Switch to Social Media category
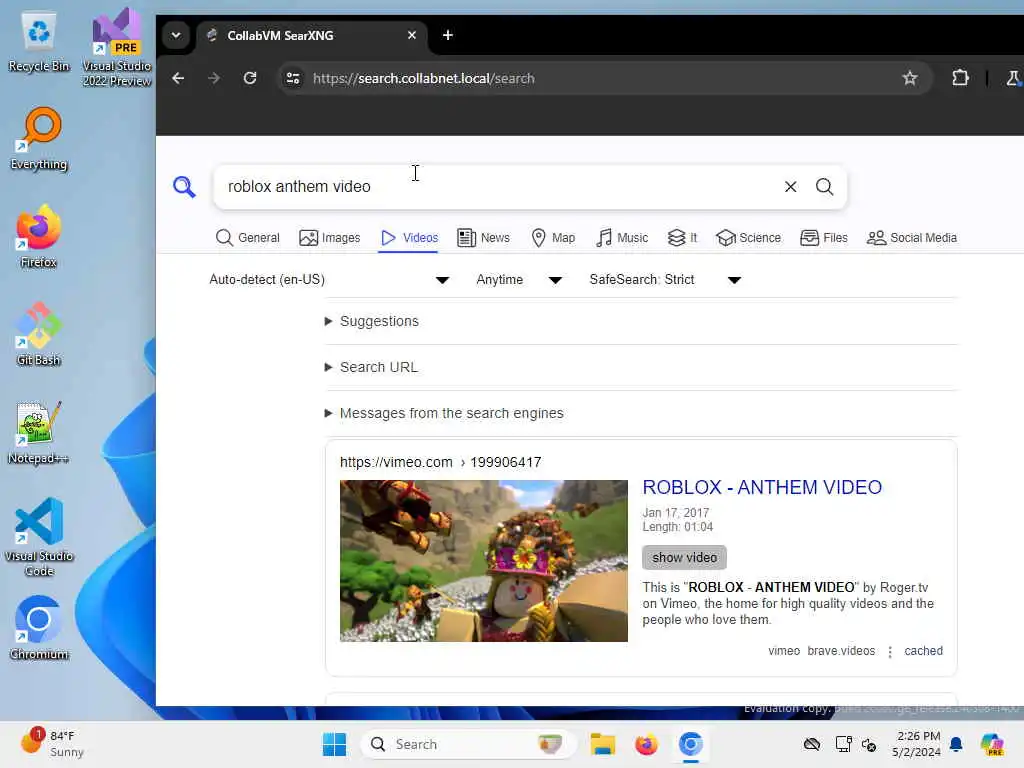This screenshot has height=768, width=1024. coord(912,238)
